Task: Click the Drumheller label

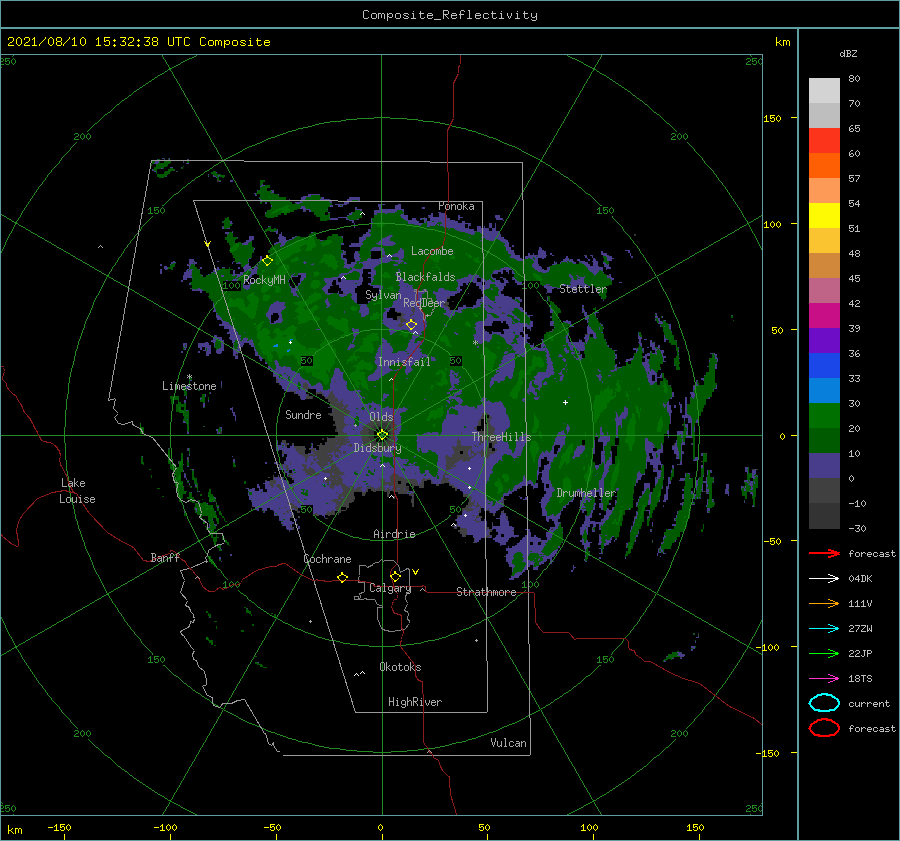Action: click(586, 493)
